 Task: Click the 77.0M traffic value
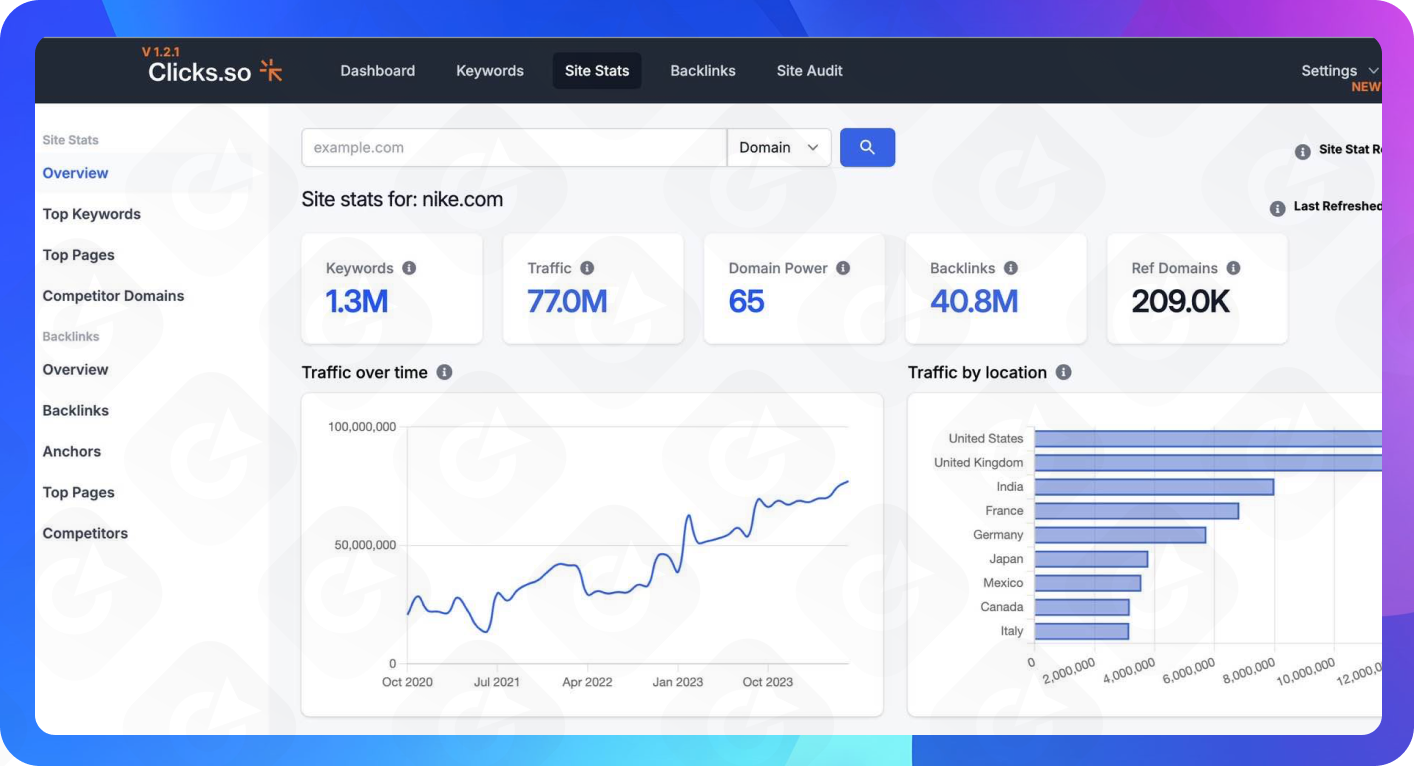tap(567, 301)
